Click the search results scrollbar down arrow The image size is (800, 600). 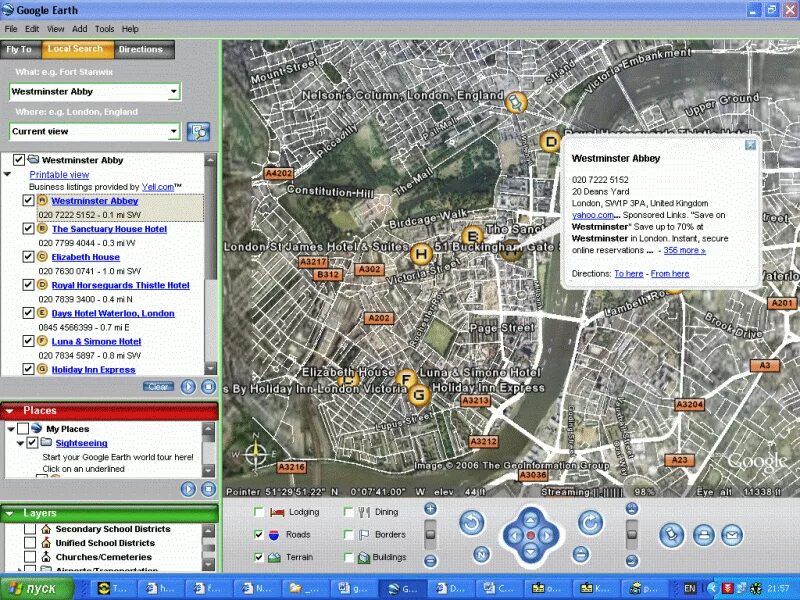point(210,368)
